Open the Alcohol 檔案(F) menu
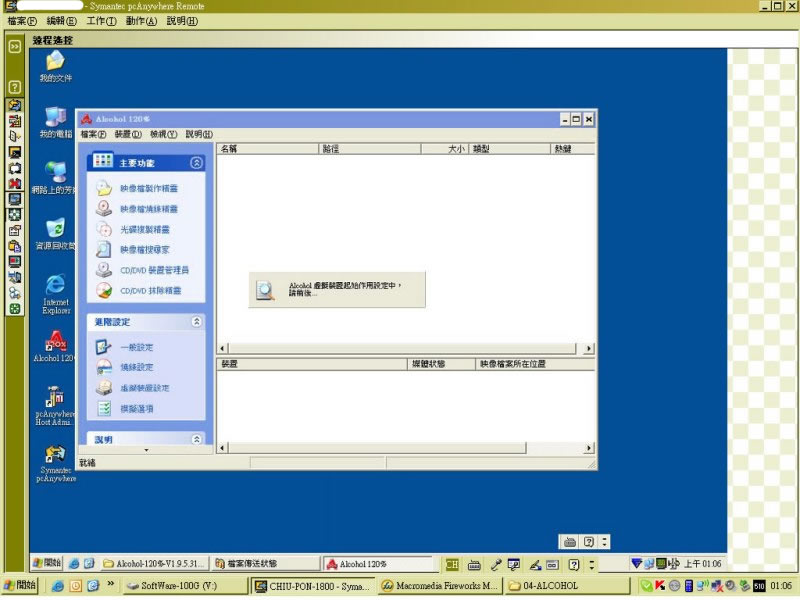Screen dimensions: 800x600 (x=93, y=134)
